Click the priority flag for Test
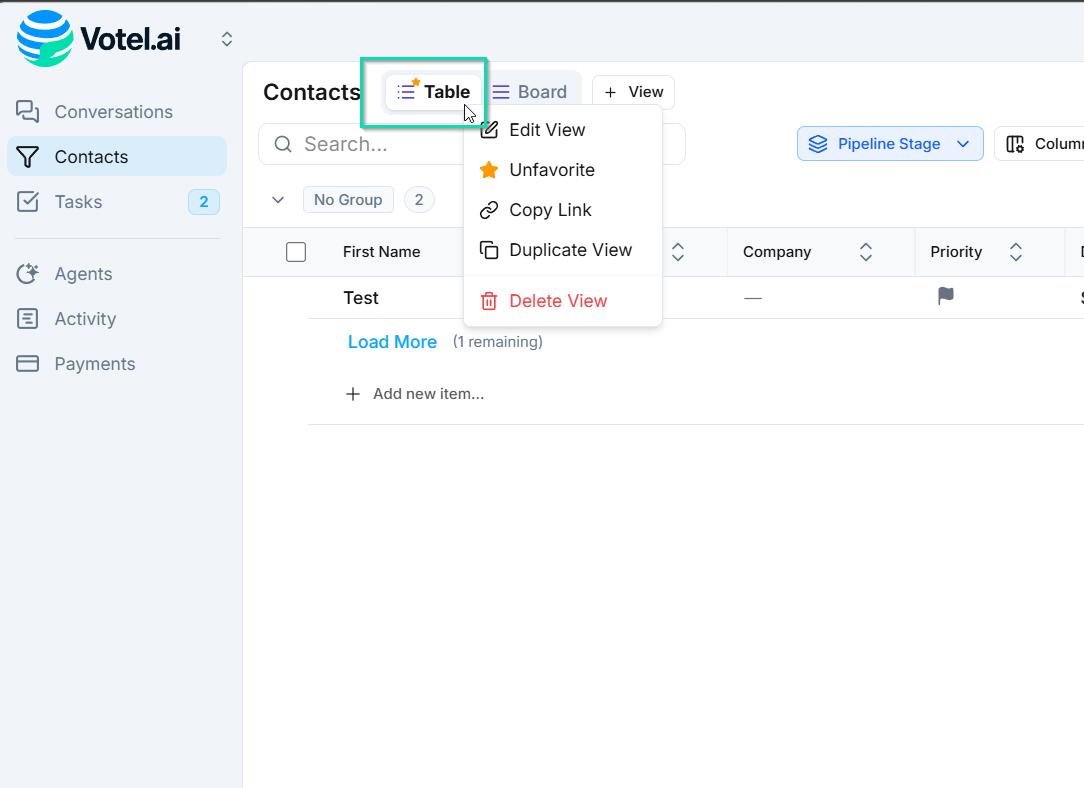Screen dimensions: 1084x788 (945, 297)
